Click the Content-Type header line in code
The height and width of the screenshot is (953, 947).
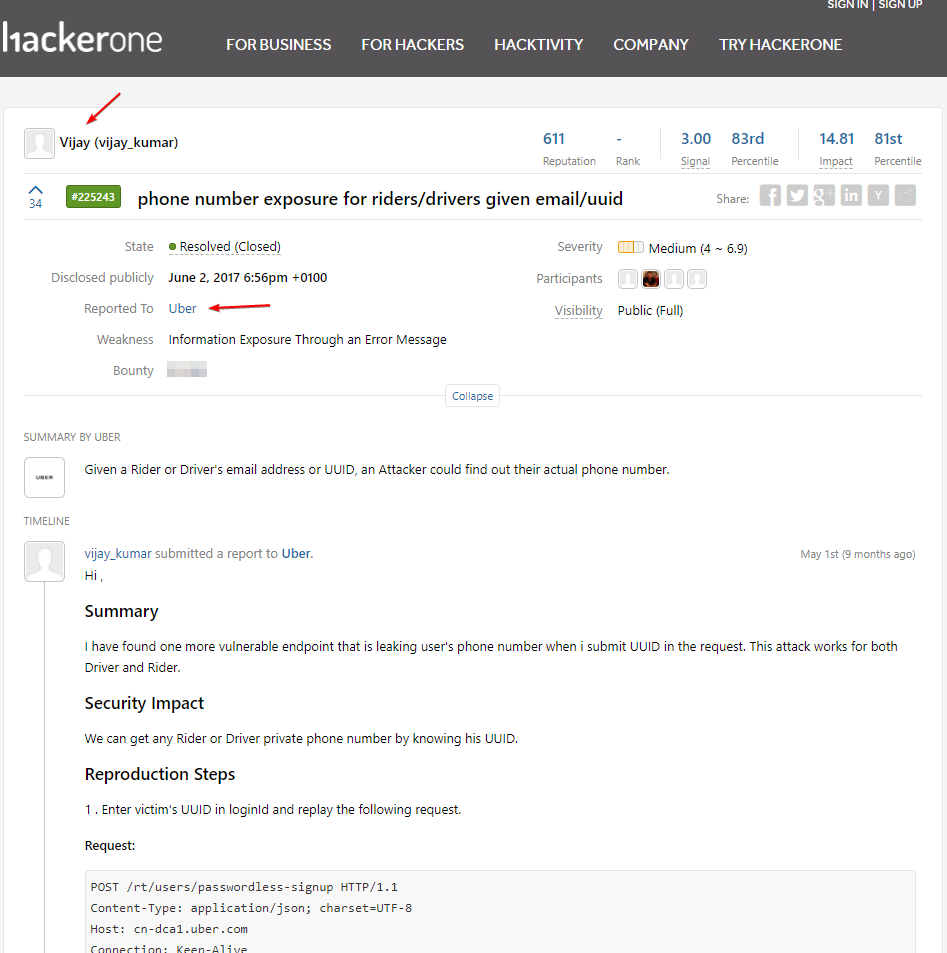[251, 908]
